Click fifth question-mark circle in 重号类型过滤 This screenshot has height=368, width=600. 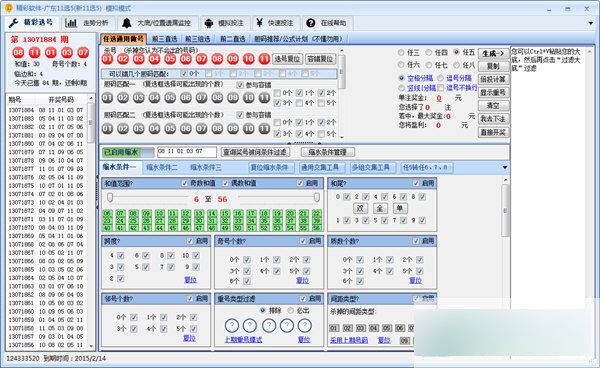pyautogui.click(x=305, y=326)
